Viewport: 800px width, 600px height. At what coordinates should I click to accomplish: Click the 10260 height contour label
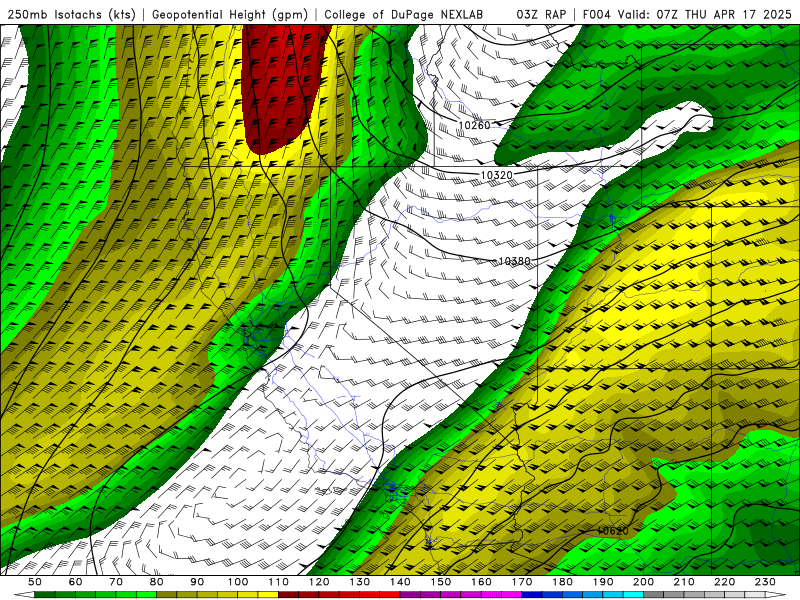click(x=474, y=126)
